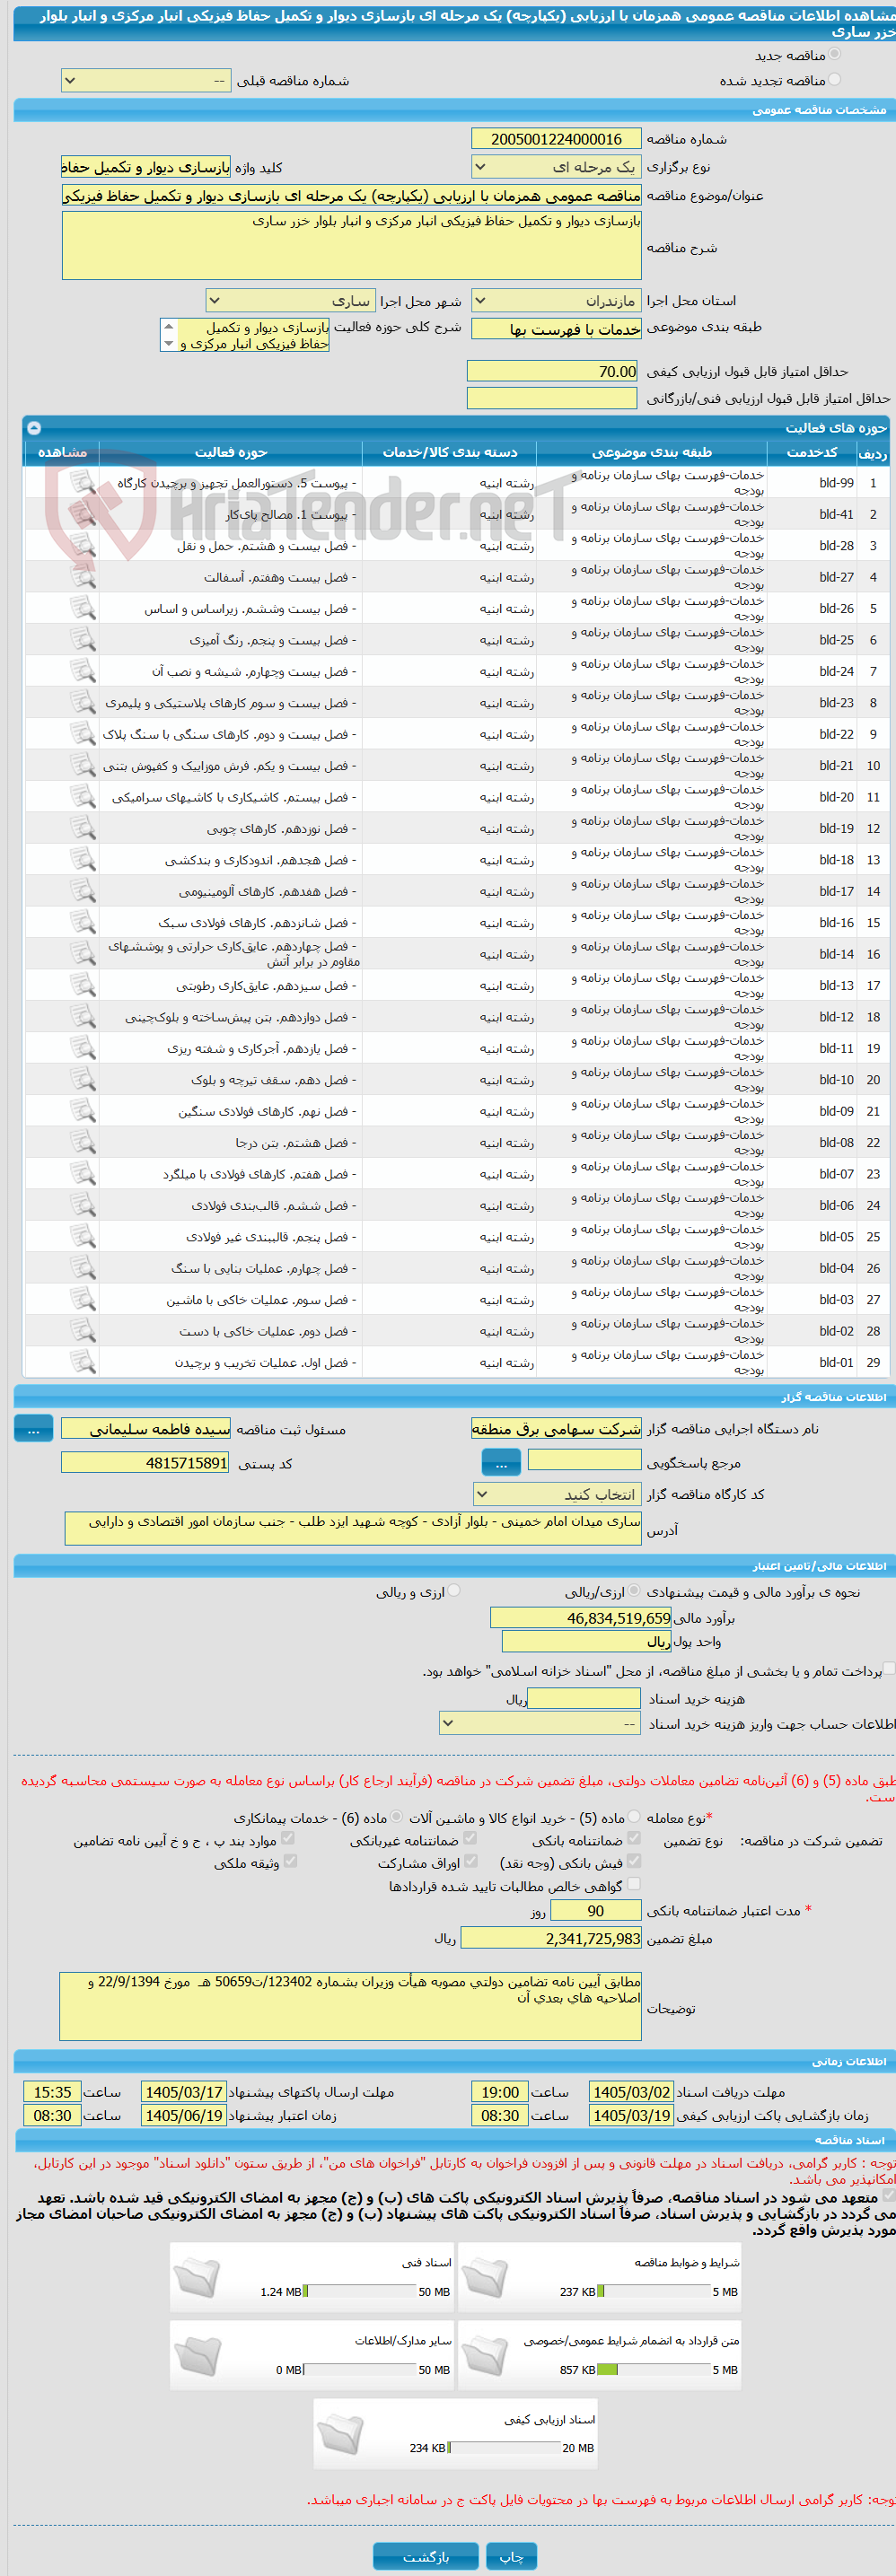The height and width of the screenshot is (2576, 896).
Task: Open view icon for row bld-17
Action: click(x=82, y=891)
